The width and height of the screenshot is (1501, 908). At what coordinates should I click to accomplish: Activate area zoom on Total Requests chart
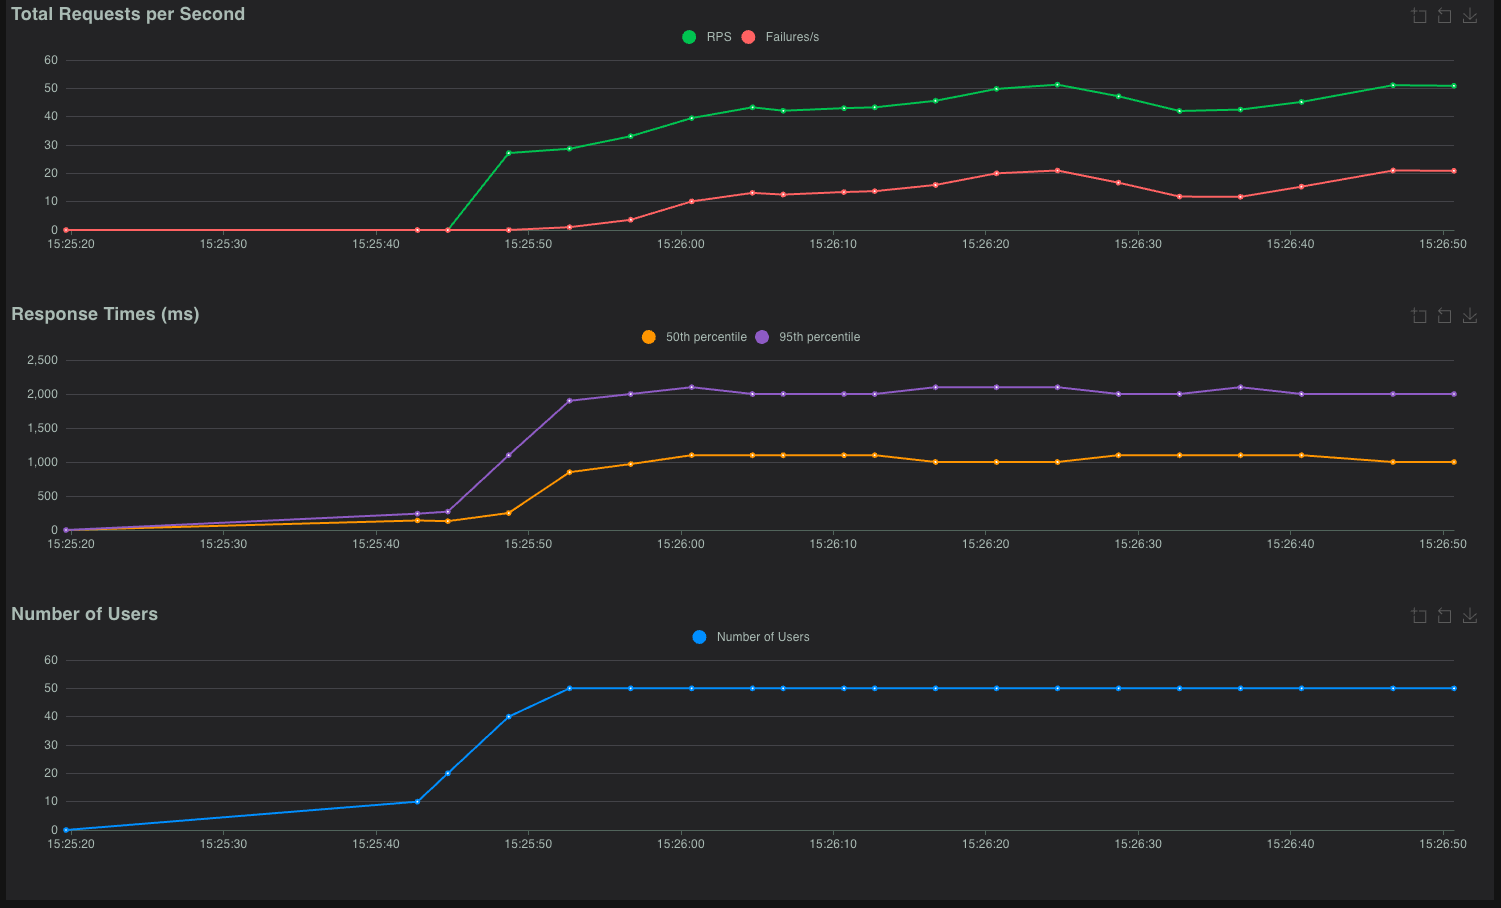tap(1419, 16)
